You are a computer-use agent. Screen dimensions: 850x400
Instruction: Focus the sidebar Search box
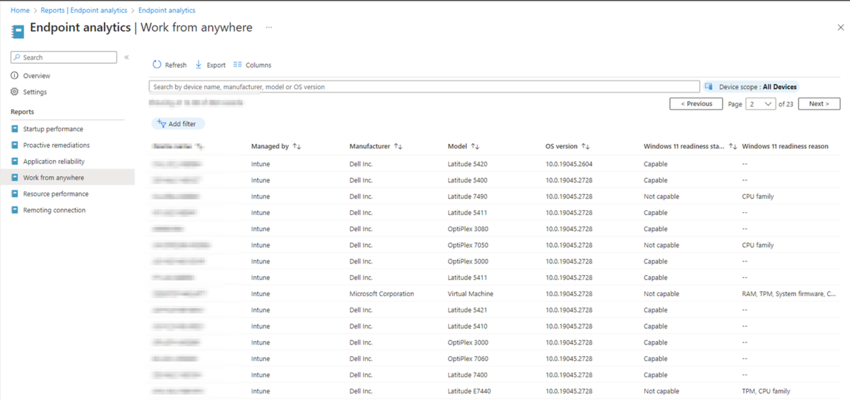[64, 57]
